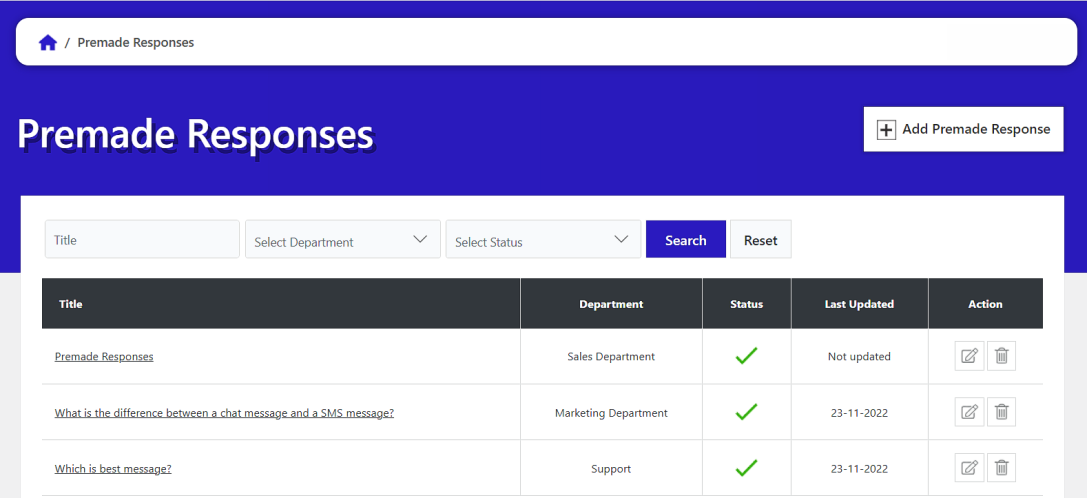Open the chat vs SMS message link
The width and height of the screenshot is (1087, 498).
pos(224,413)
